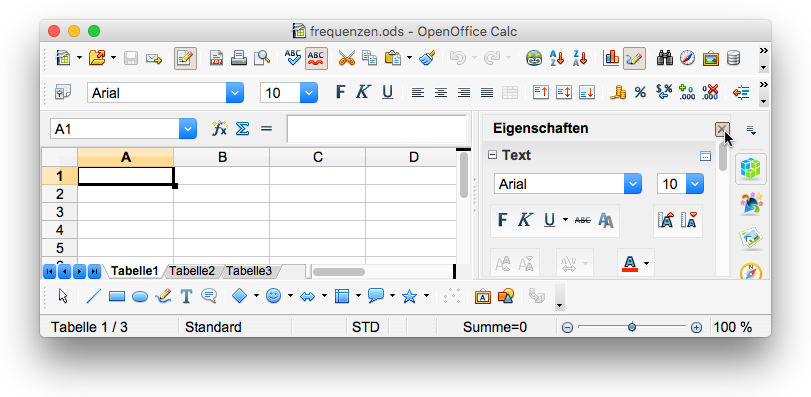Click the Print icon
This screenshot has width=811, height=397.
click(x=239, y=58)
